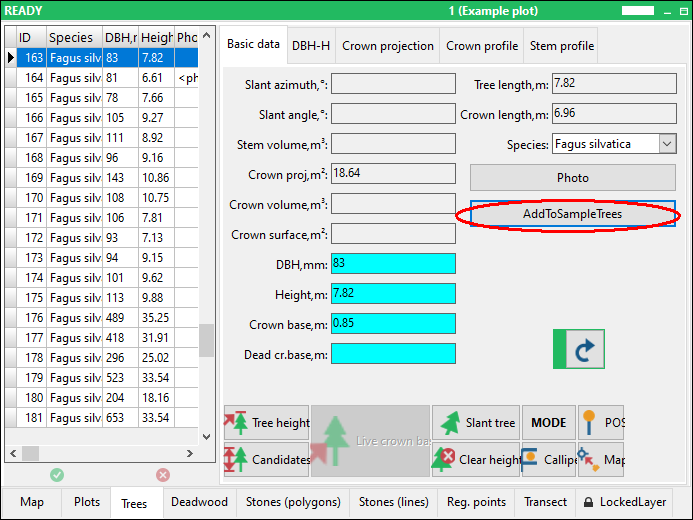Confirm with the green checkmark icon
This screenshot has width=693, height=520.
tap(57, 475)
